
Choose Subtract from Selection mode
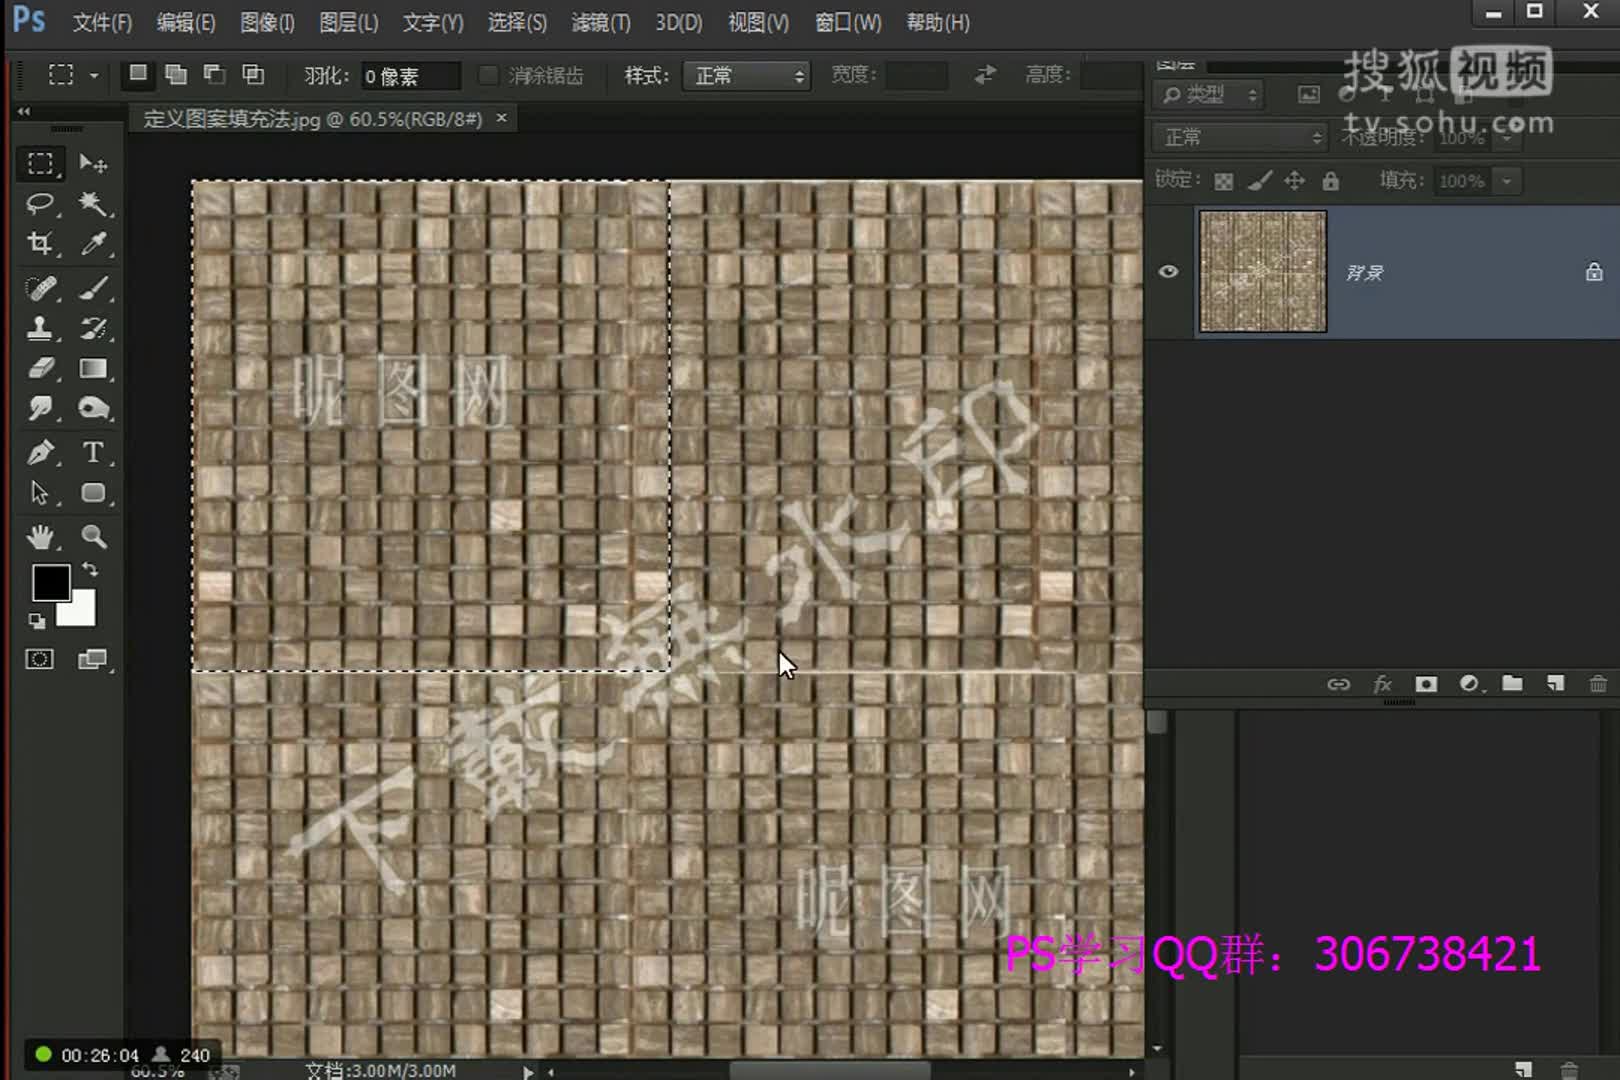pyautogui.click(x=214, y=74)
